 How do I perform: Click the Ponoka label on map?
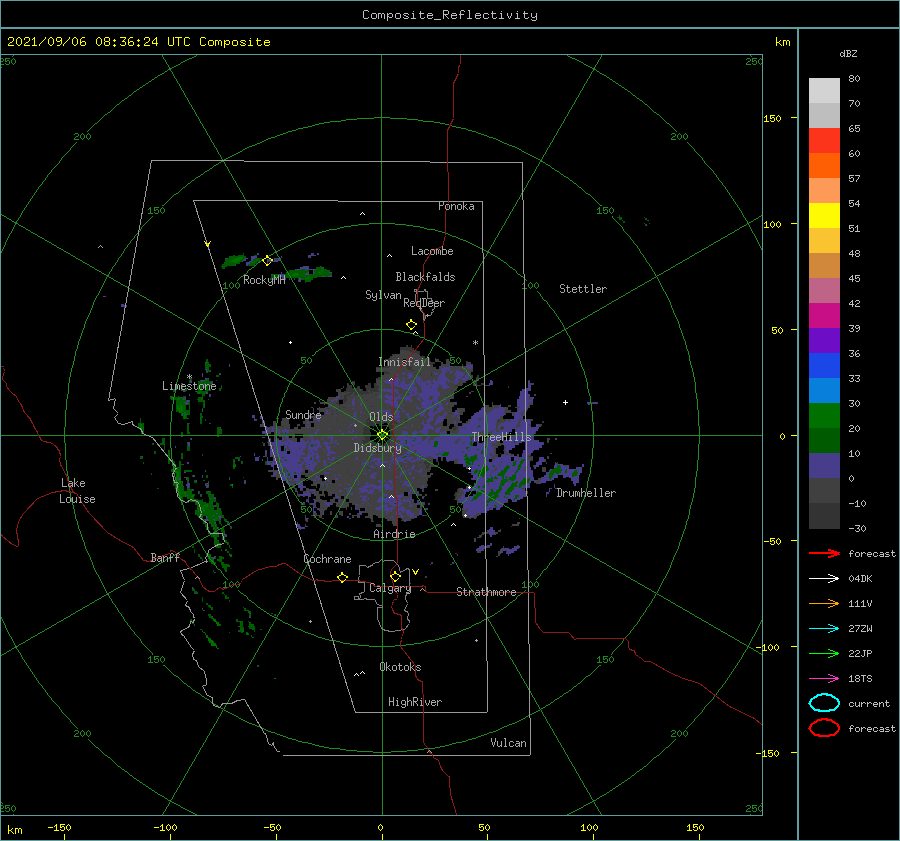click(x=456, y=206)
